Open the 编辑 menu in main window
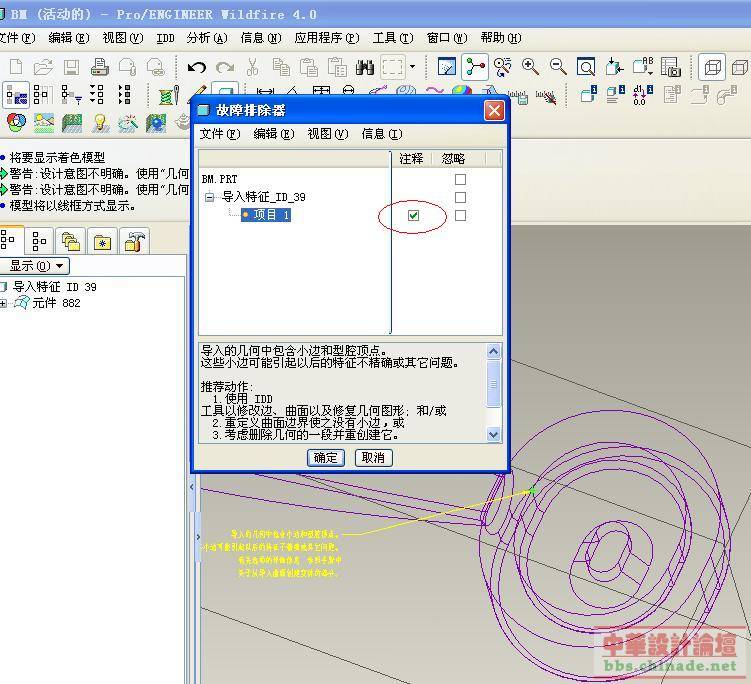The height and width of the screenshot is (684, 751). (x=69, y=38)
